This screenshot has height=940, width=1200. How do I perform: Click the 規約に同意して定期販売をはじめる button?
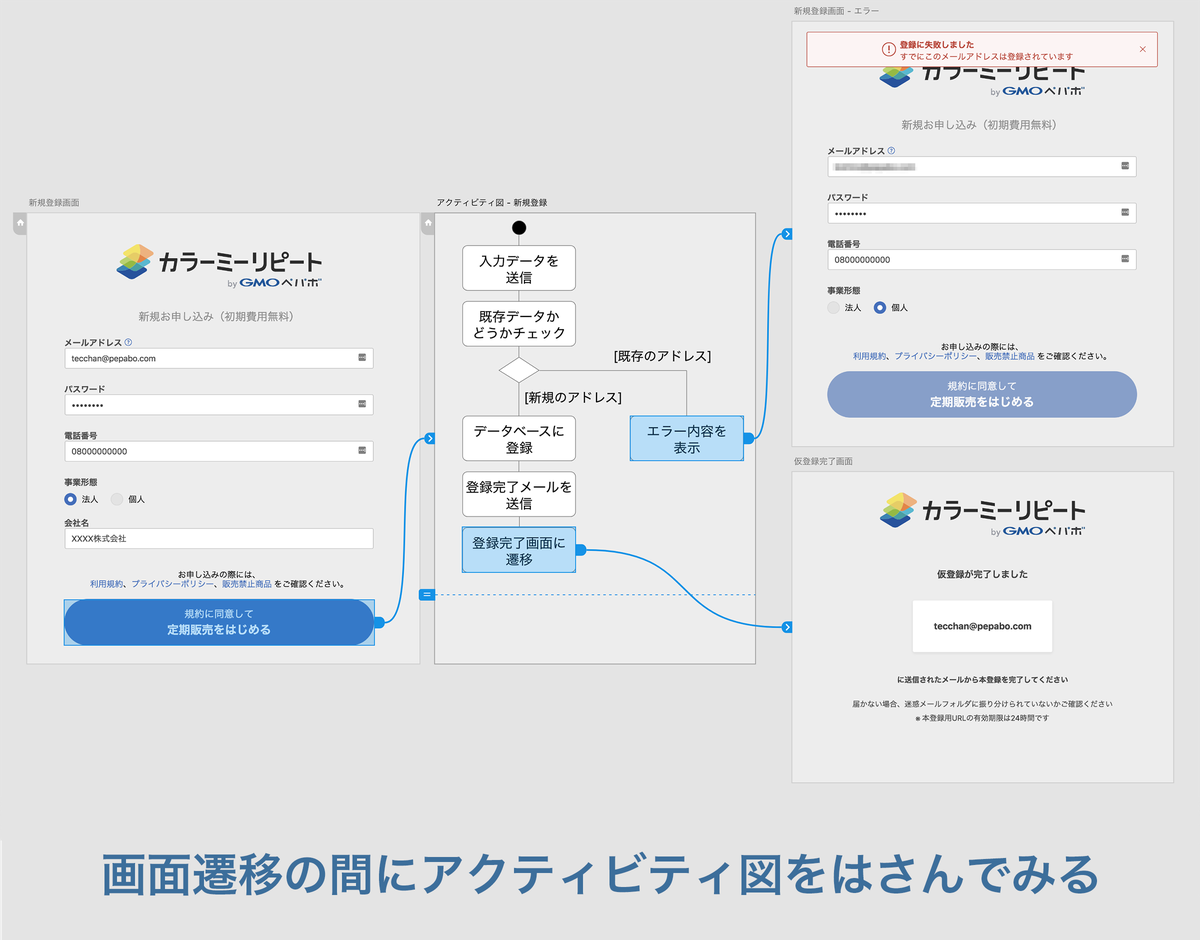219,622
